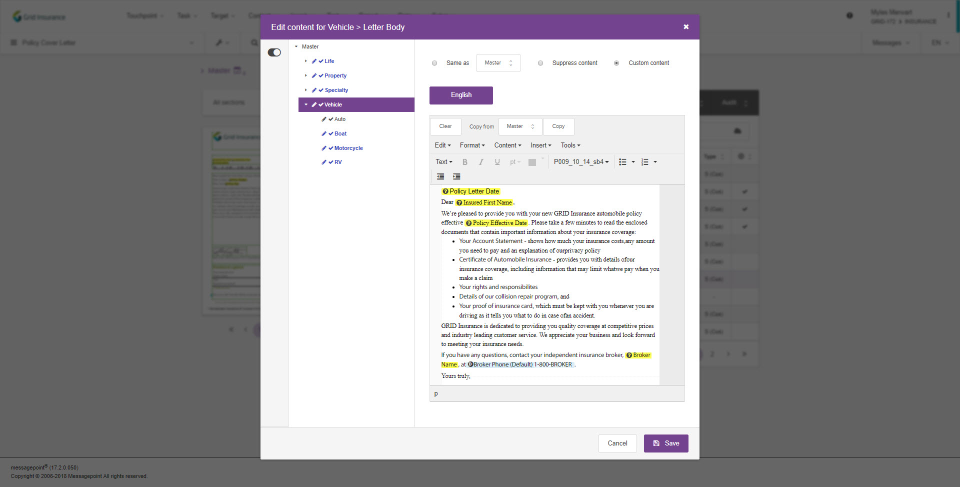Open the P009_10_14_sb4 paragraph style dropdown

581,162
